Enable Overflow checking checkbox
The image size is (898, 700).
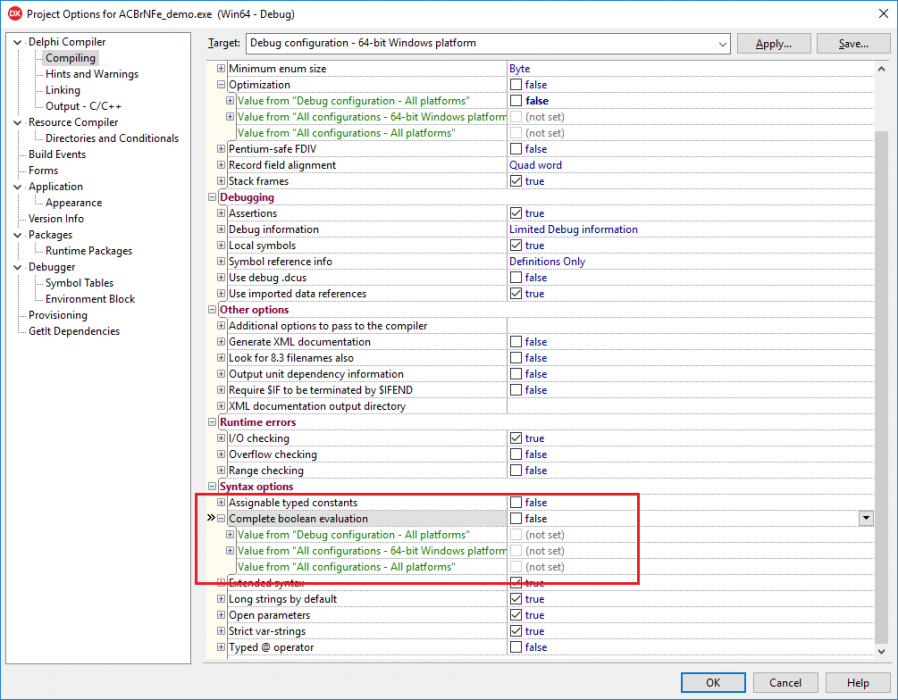click(515, 454)
